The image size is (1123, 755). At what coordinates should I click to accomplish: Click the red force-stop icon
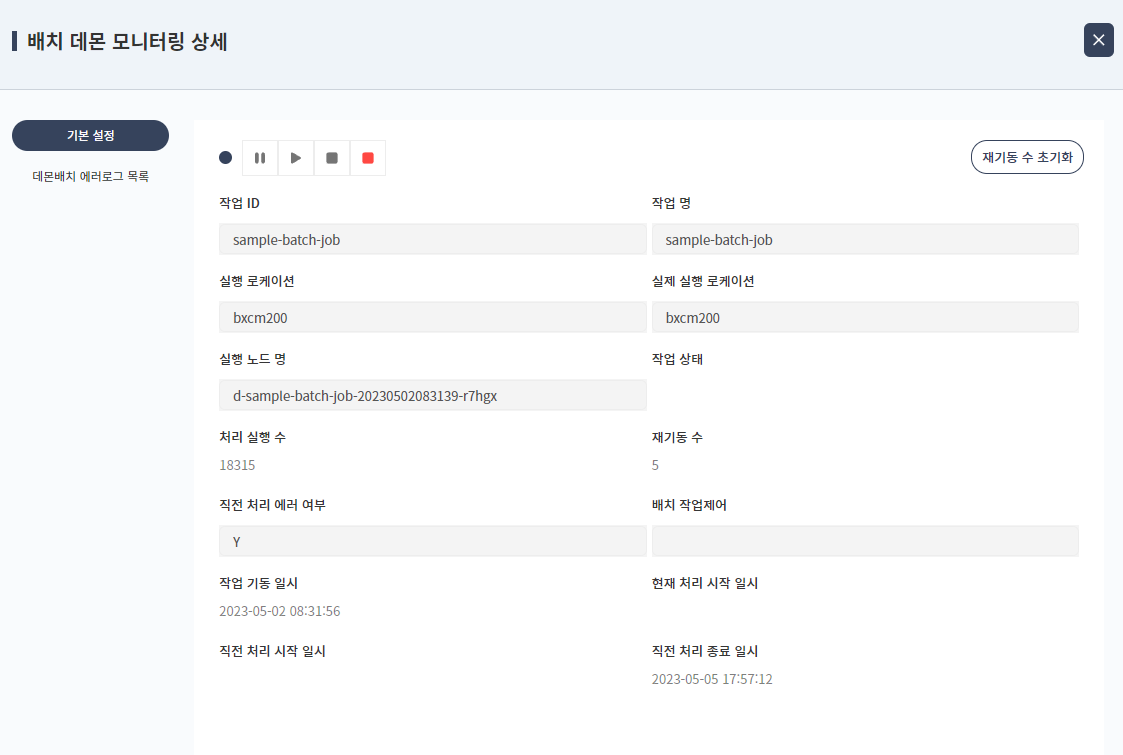pyautogui.click(x=368, y=158)
